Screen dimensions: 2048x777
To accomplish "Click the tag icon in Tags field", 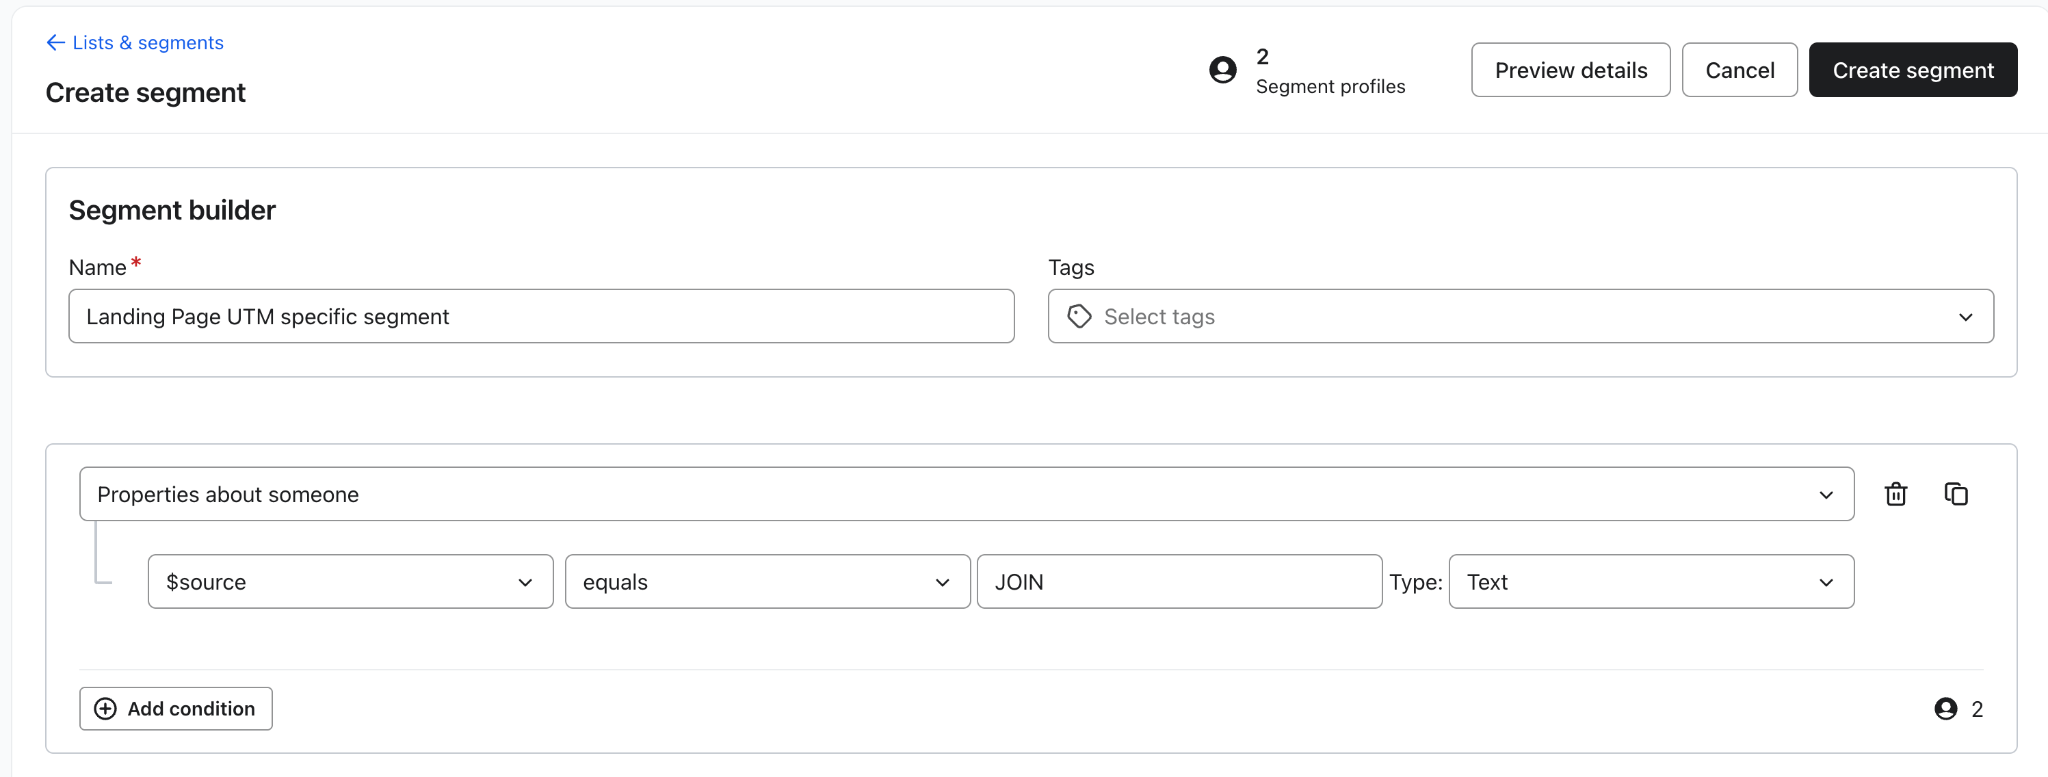I will [x=1079, y=316].
